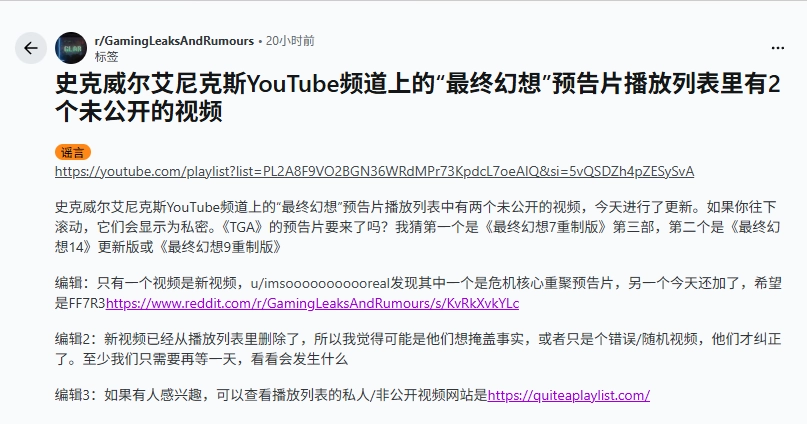This screenshot has width=807, height=424.
Task: Click the 编辑3： paragraph text
Action: [x=353, y=395]
